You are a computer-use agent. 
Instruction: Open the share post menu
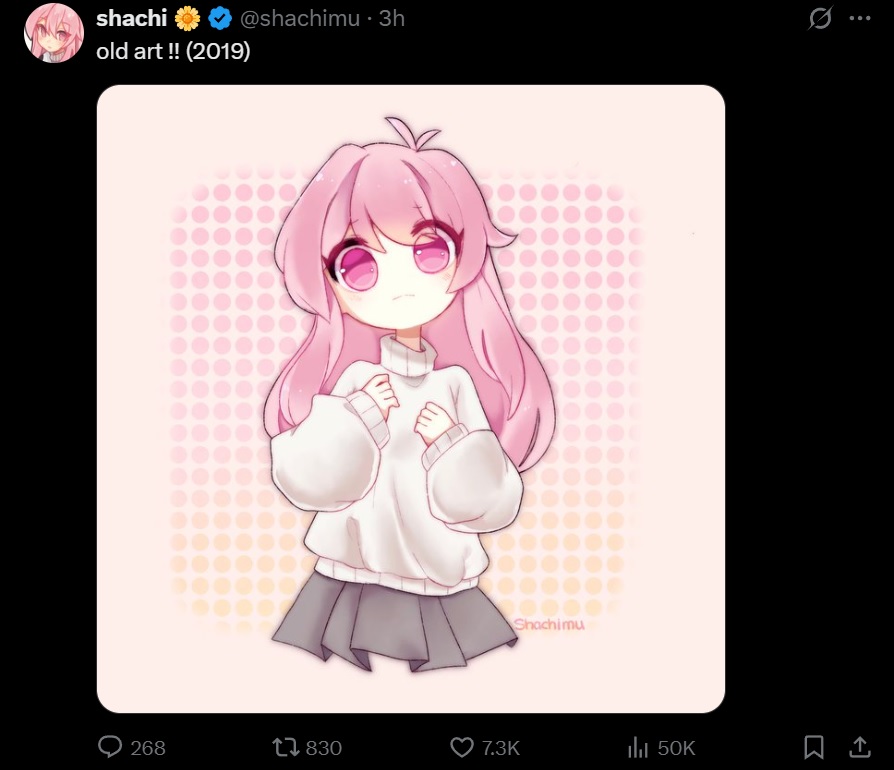(x=860, y=747)
